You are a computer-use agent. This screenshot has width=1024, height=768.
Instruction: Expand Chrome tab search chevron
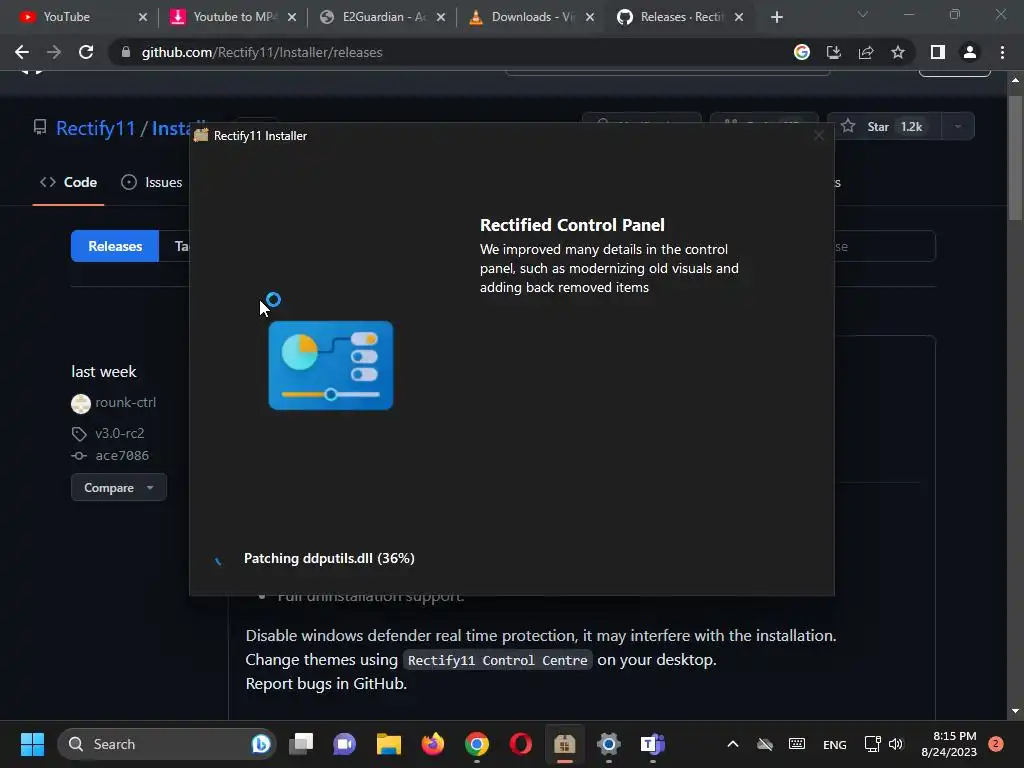click(863, 14)
